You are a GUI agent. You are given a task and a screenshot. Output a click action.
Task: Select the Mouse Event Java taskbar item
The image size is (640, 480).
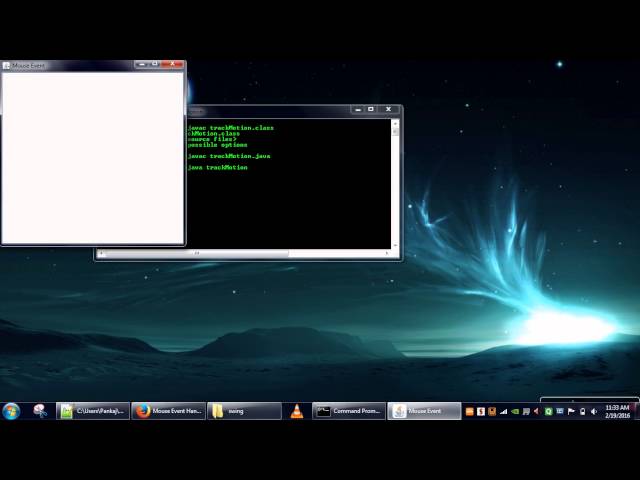tap(424, 411)
